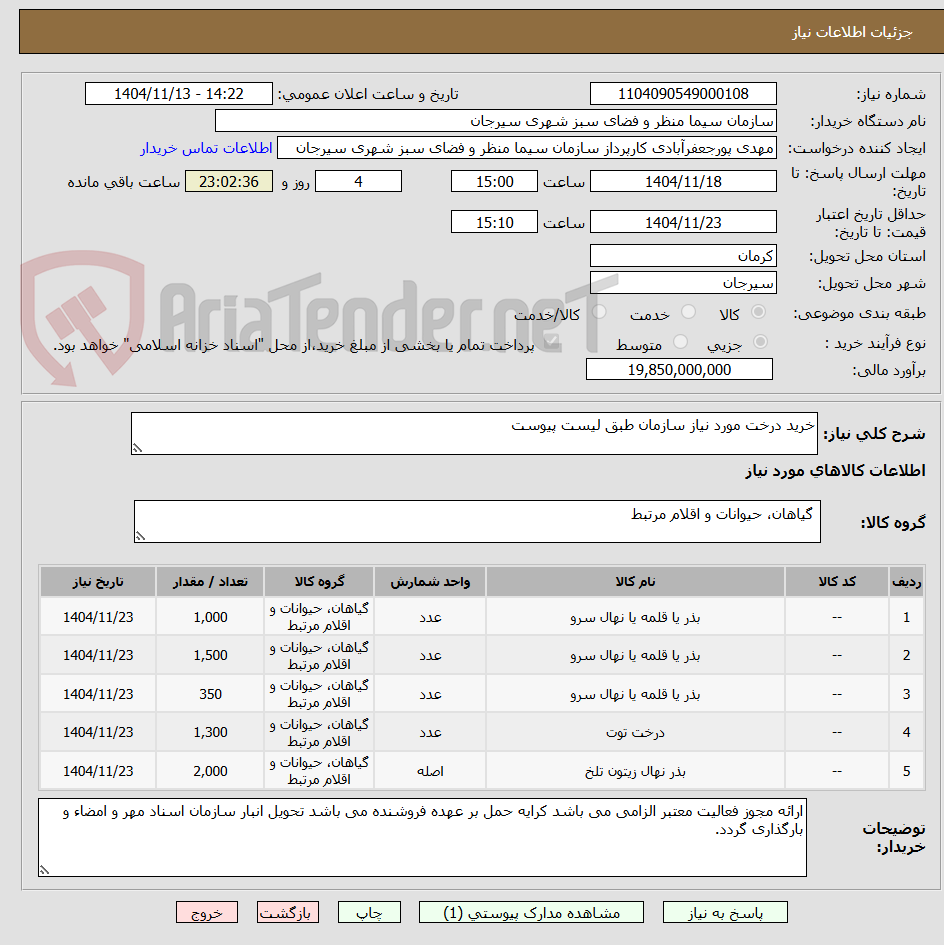The width and height of the screenshot is (944, 945).
Task: Click resize handle of the description textarea
Action: coord(137,448)
